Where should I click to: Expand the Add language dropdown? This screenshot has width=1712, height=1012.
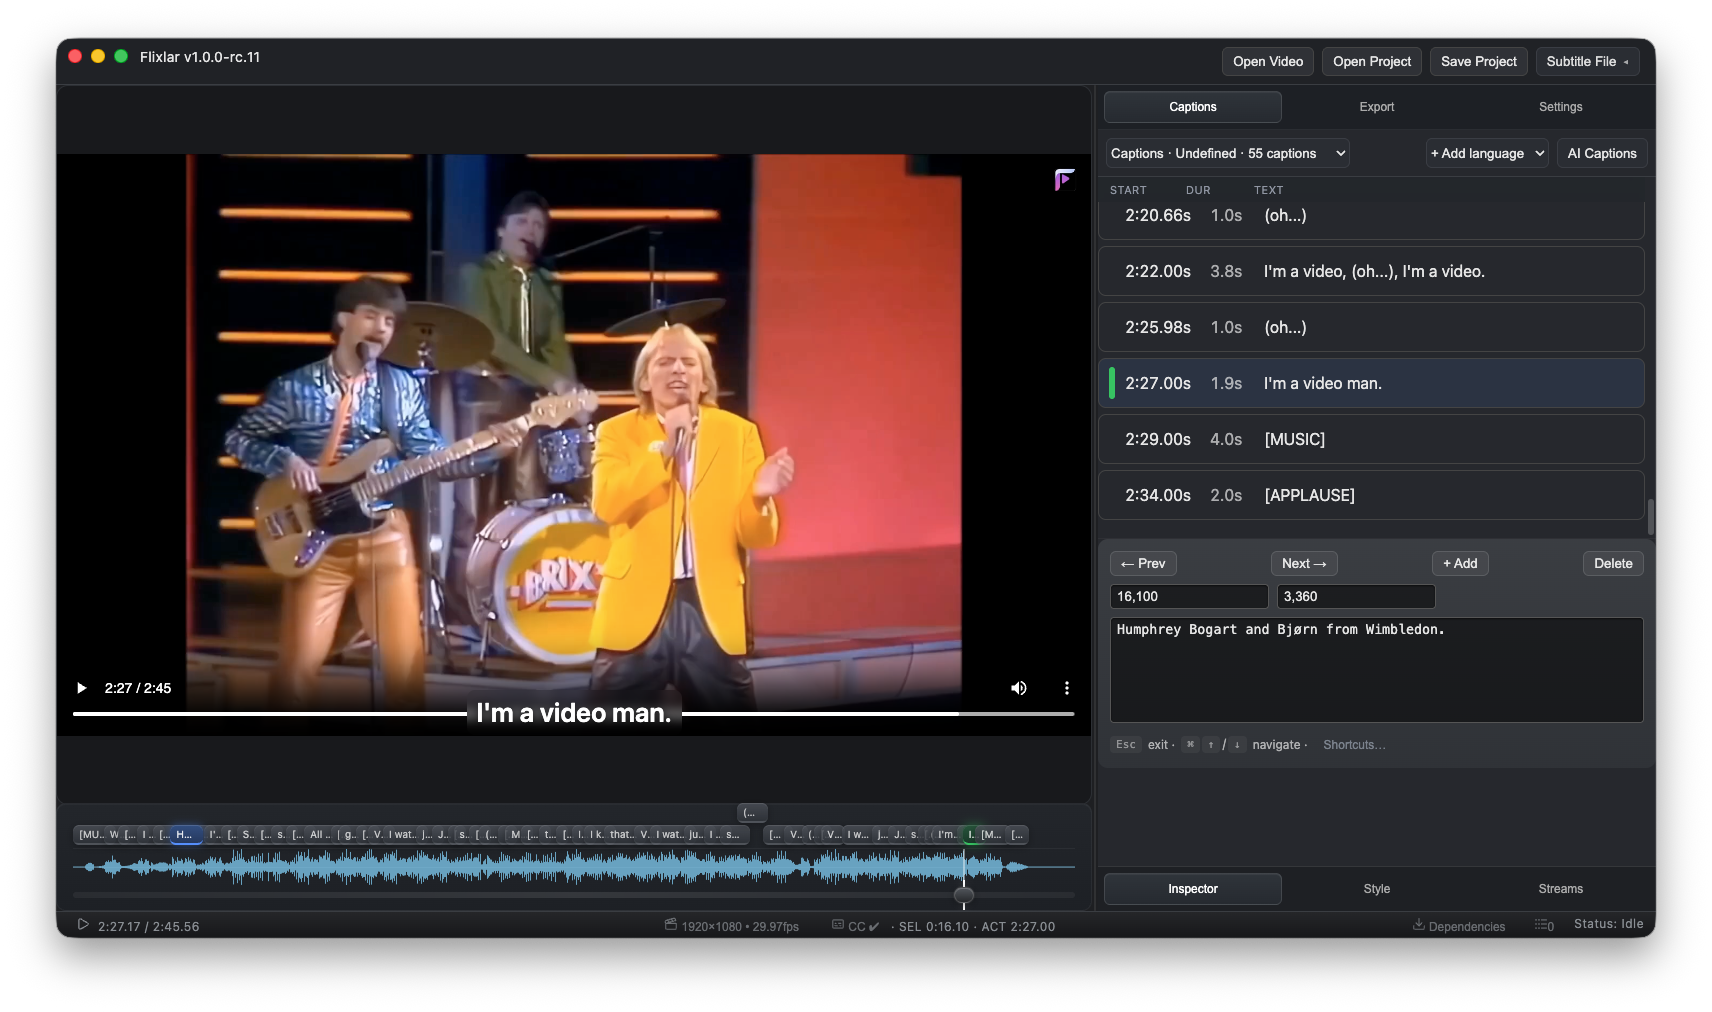coord(1487,153)
